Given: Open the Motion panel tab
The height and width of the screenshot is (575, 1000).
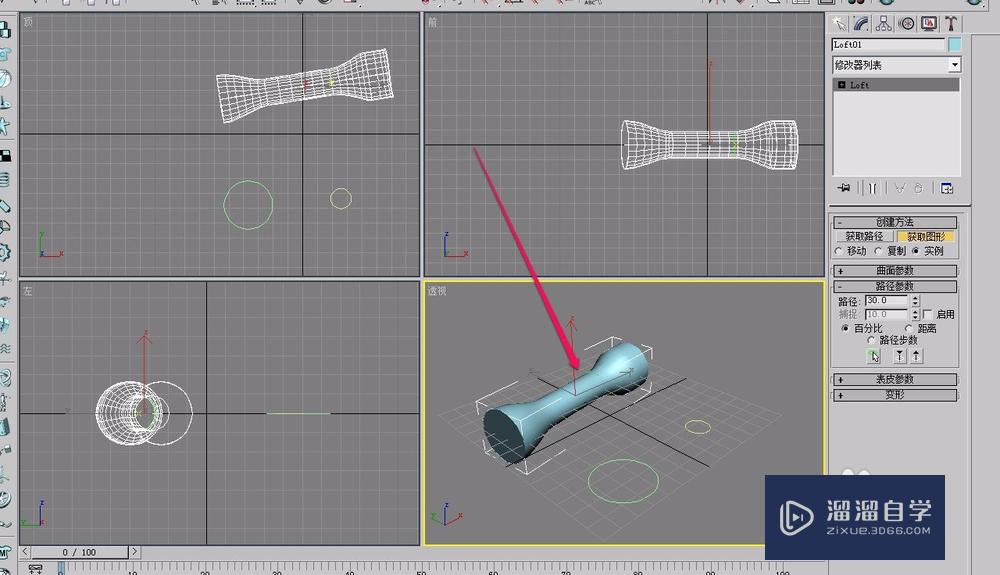Looking at the screenshot, I should [x=906, y=24].
